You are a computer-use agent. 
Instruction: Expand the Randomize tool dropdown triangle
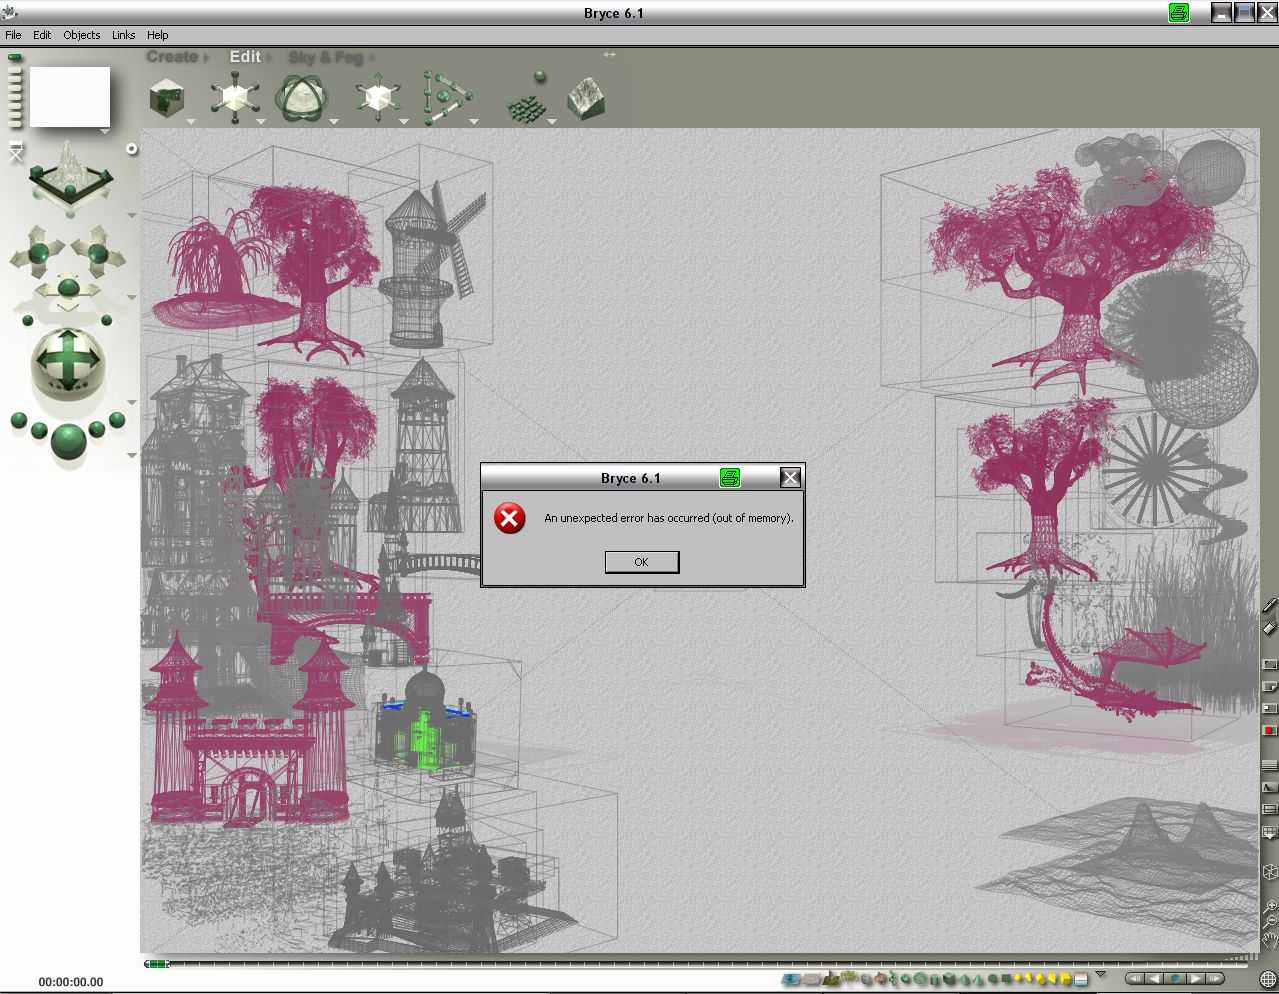tap(552, 121)
